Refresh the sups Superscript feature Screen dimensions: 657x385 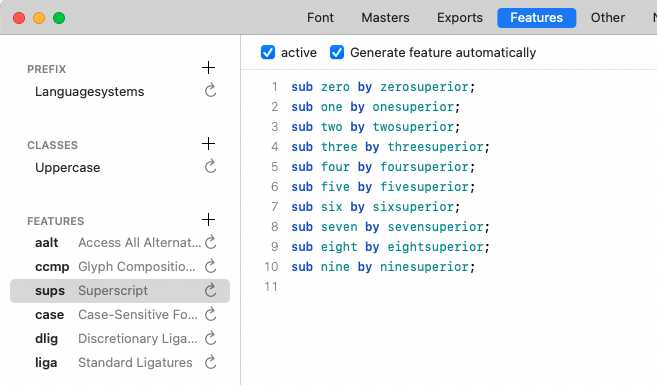point(210,290)
